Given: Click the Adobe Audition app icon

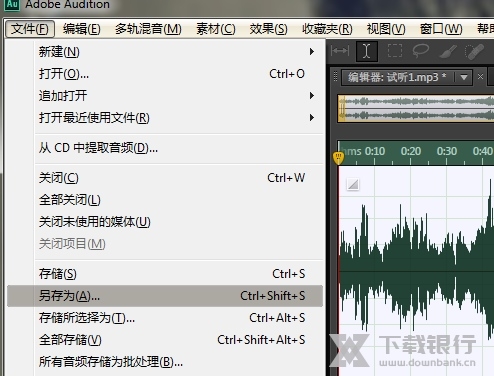Looking at the screenshot, I should pyautogui.click(x=12, y=5).
